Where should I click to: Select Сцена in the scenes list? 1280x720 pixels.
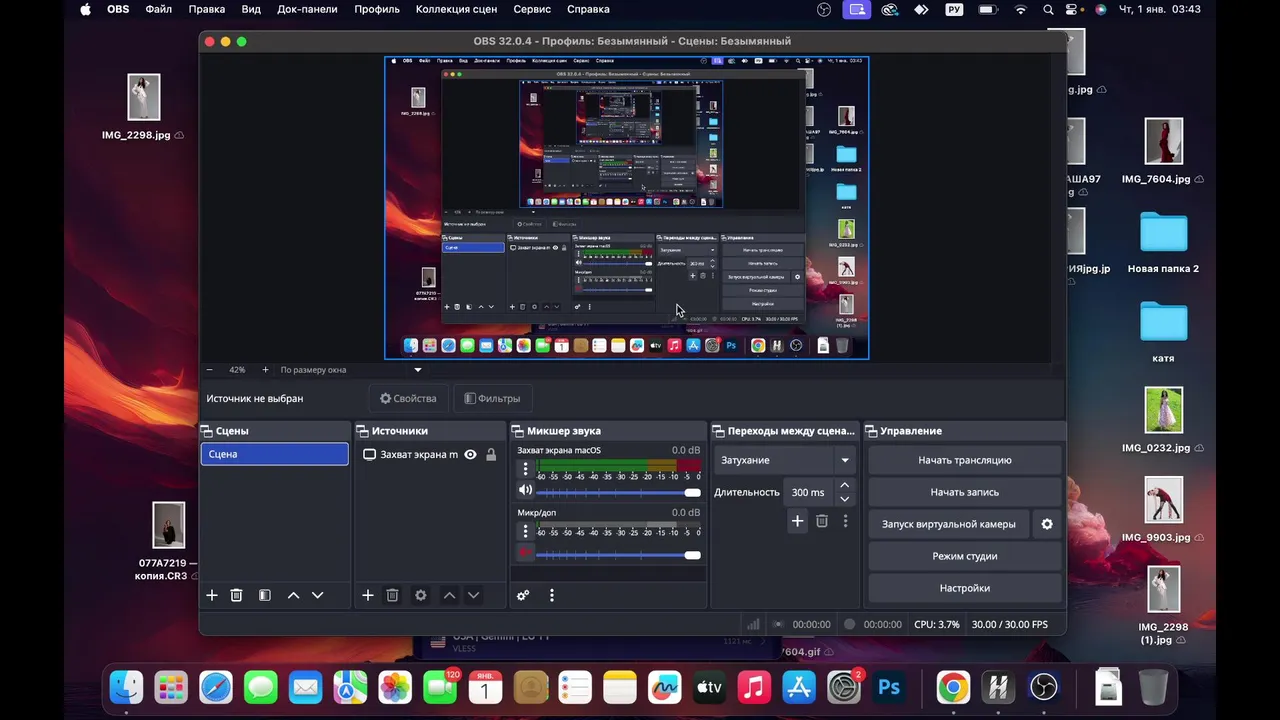coord(275,454)
